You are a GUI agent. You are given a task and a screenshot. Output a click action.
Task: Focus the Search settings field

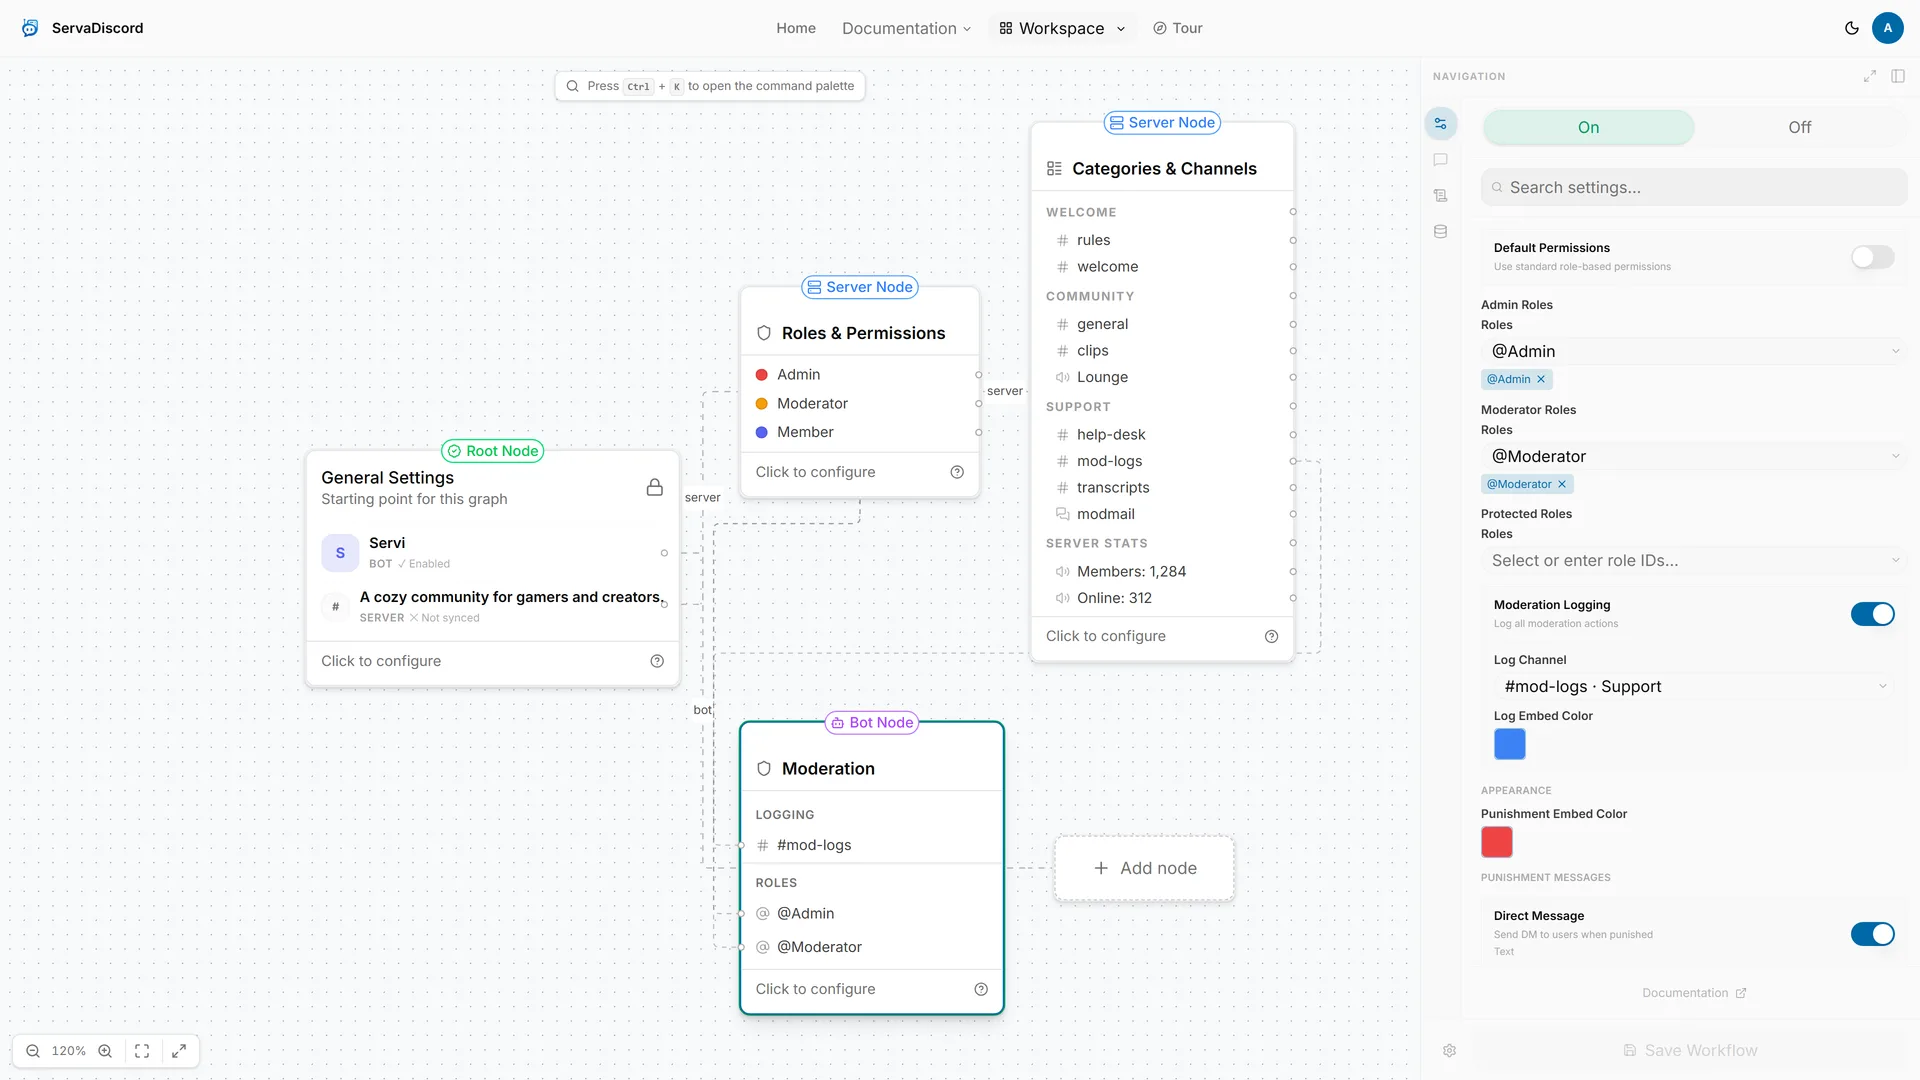(x=1693, y=187)
